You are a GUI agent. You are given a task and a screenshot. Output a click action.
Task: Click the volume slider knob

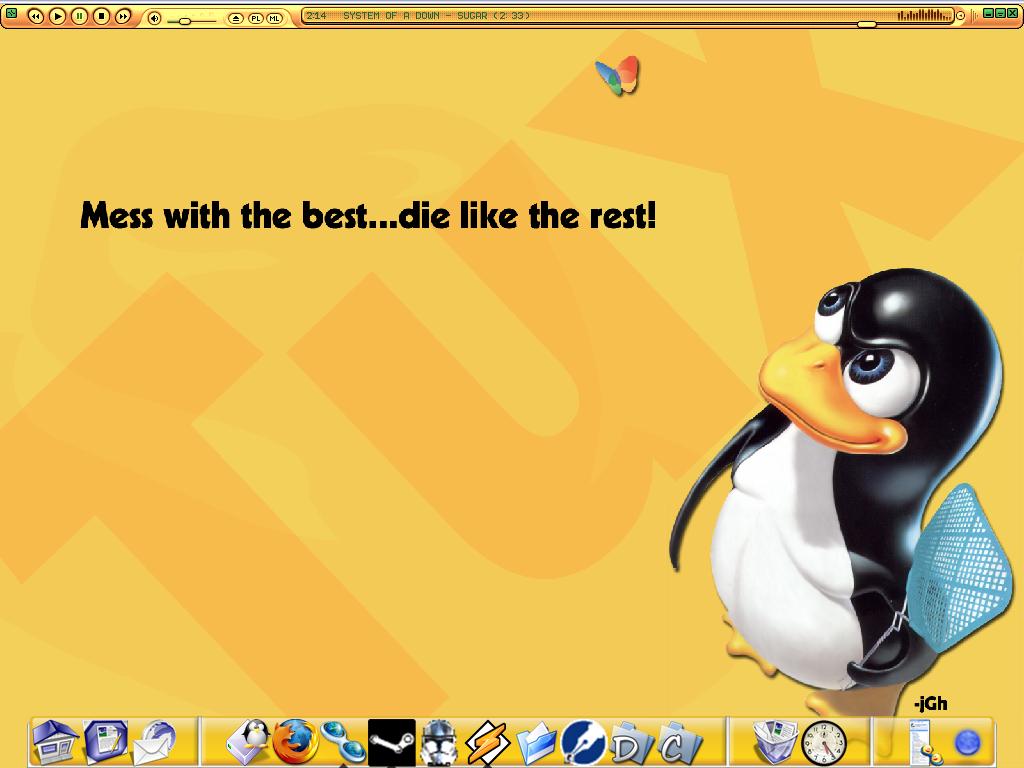(x=185, y=20)
